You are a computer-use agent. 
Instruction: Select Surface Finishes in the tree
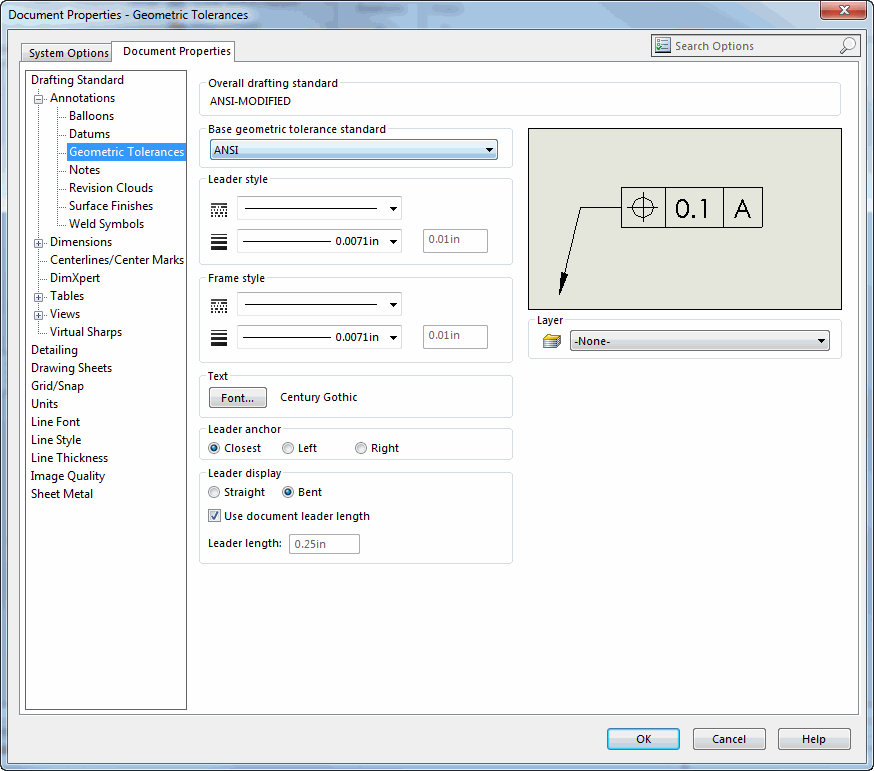(x=111, y=206)
